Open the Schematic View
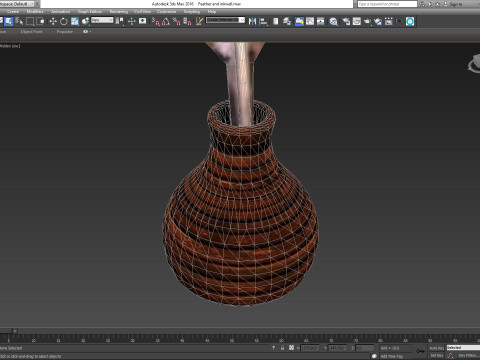 point(321,21)
